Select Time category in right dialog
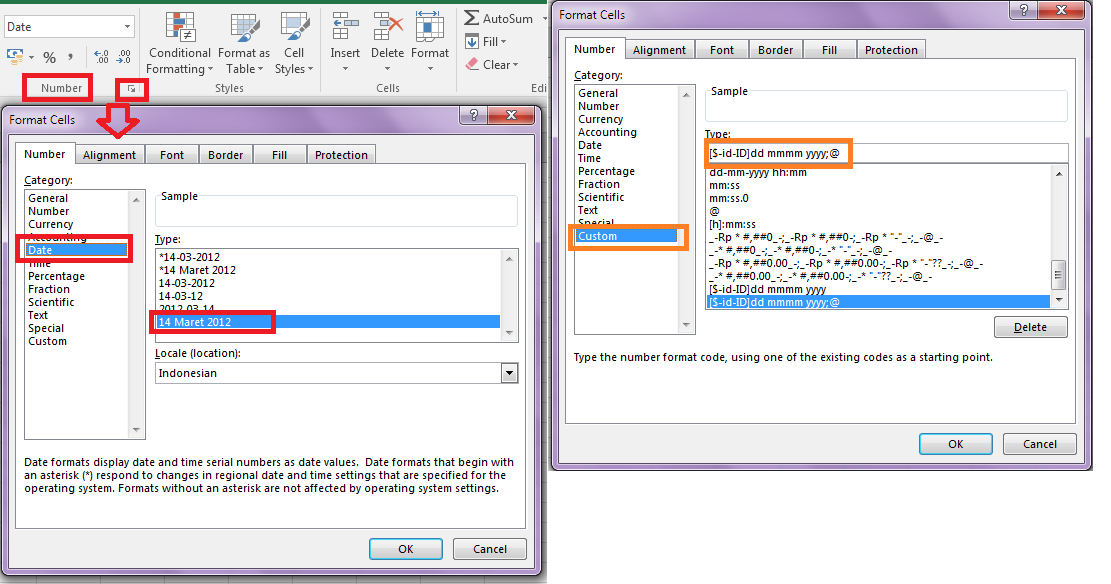Screen dimensions: 1111x584 (x=590, y=158)
